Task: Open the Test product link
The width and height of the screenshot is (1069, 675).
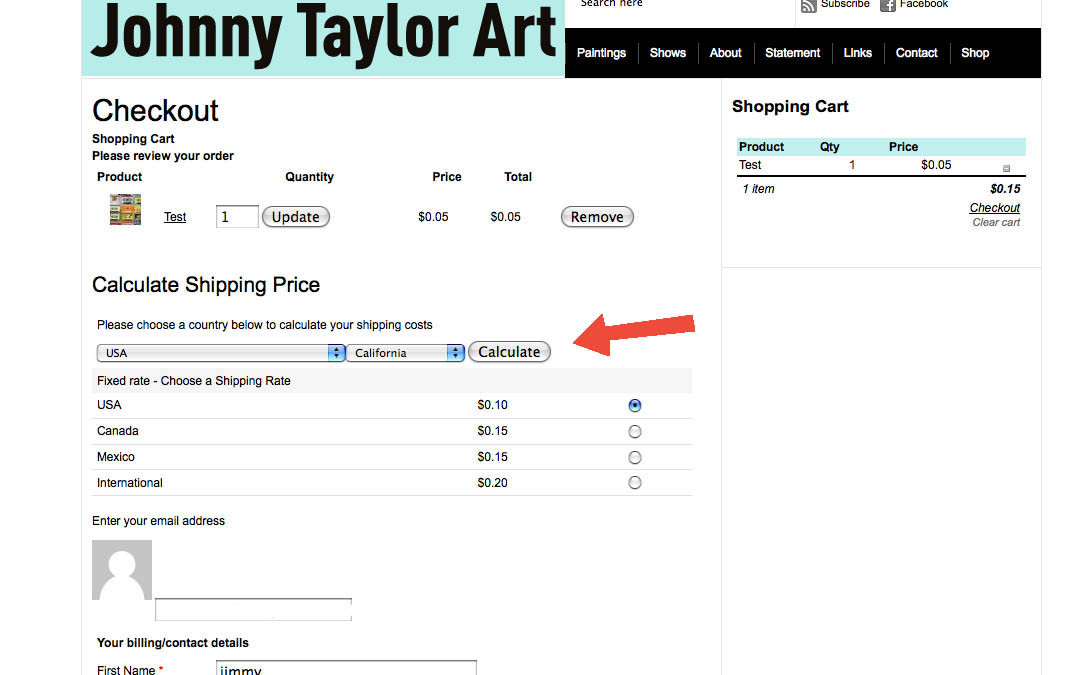Action: (x=175, y=217)
